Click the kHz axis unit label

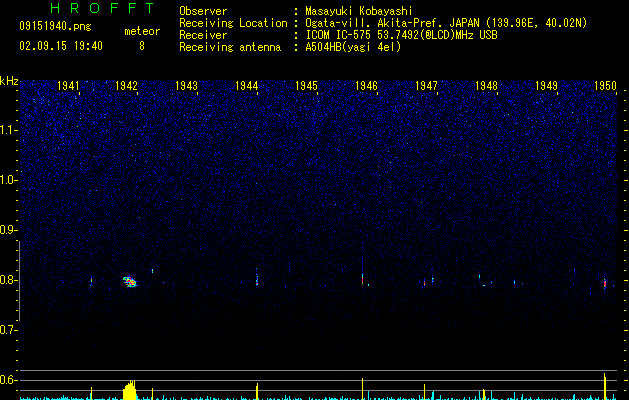(9, 81)
